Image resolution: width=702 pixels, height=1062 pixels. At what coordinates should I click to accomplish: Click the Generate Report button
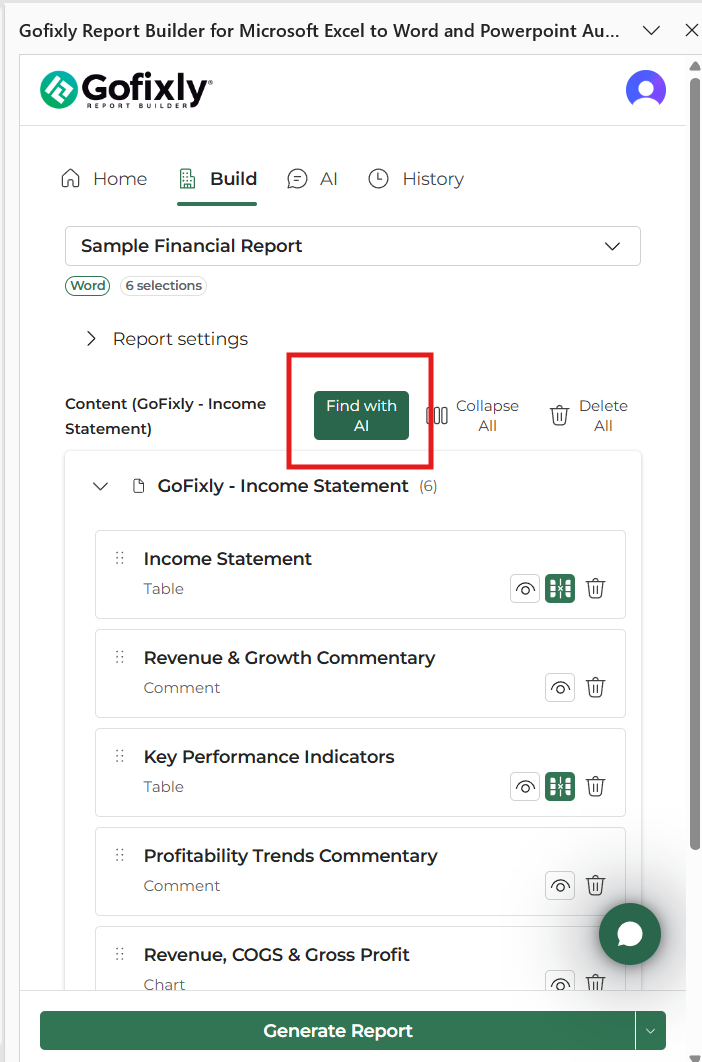point(337,1031)
